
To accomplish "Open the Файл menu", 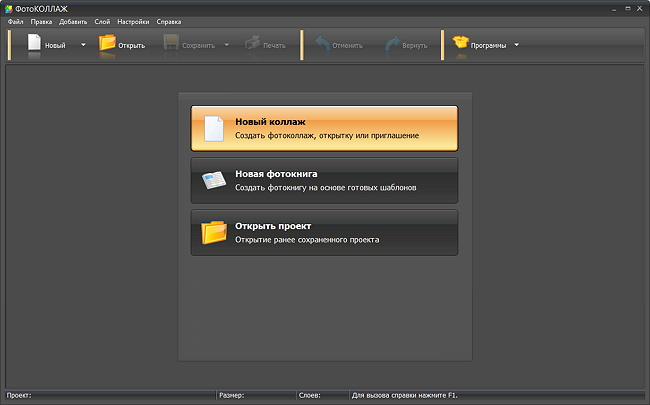I will [x=15, y=22].
